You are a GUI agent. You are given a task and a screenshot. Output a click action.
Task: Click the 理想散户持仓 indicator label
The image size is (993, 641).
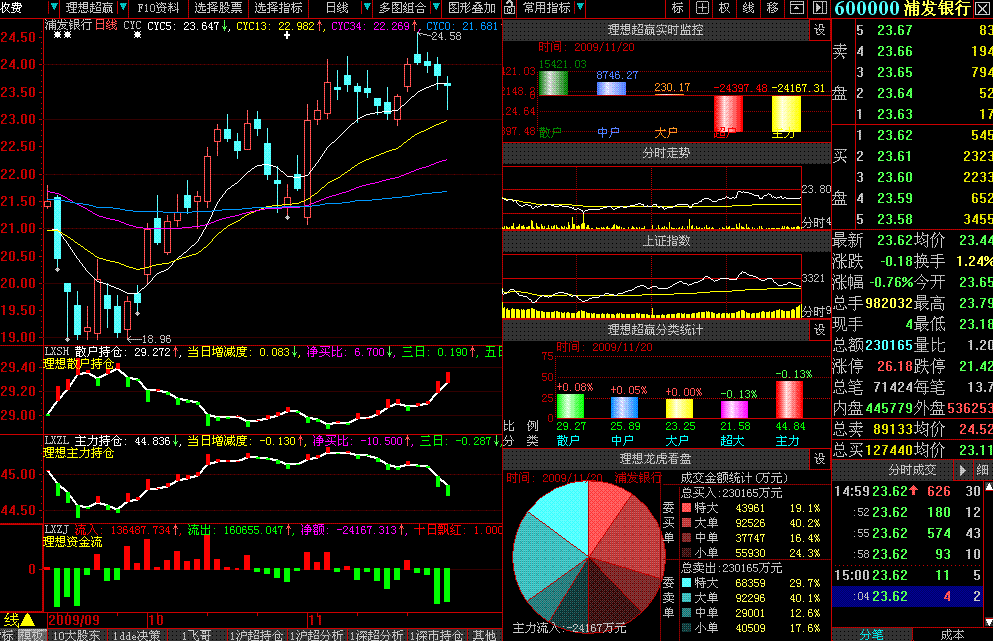tap(78, 364)
